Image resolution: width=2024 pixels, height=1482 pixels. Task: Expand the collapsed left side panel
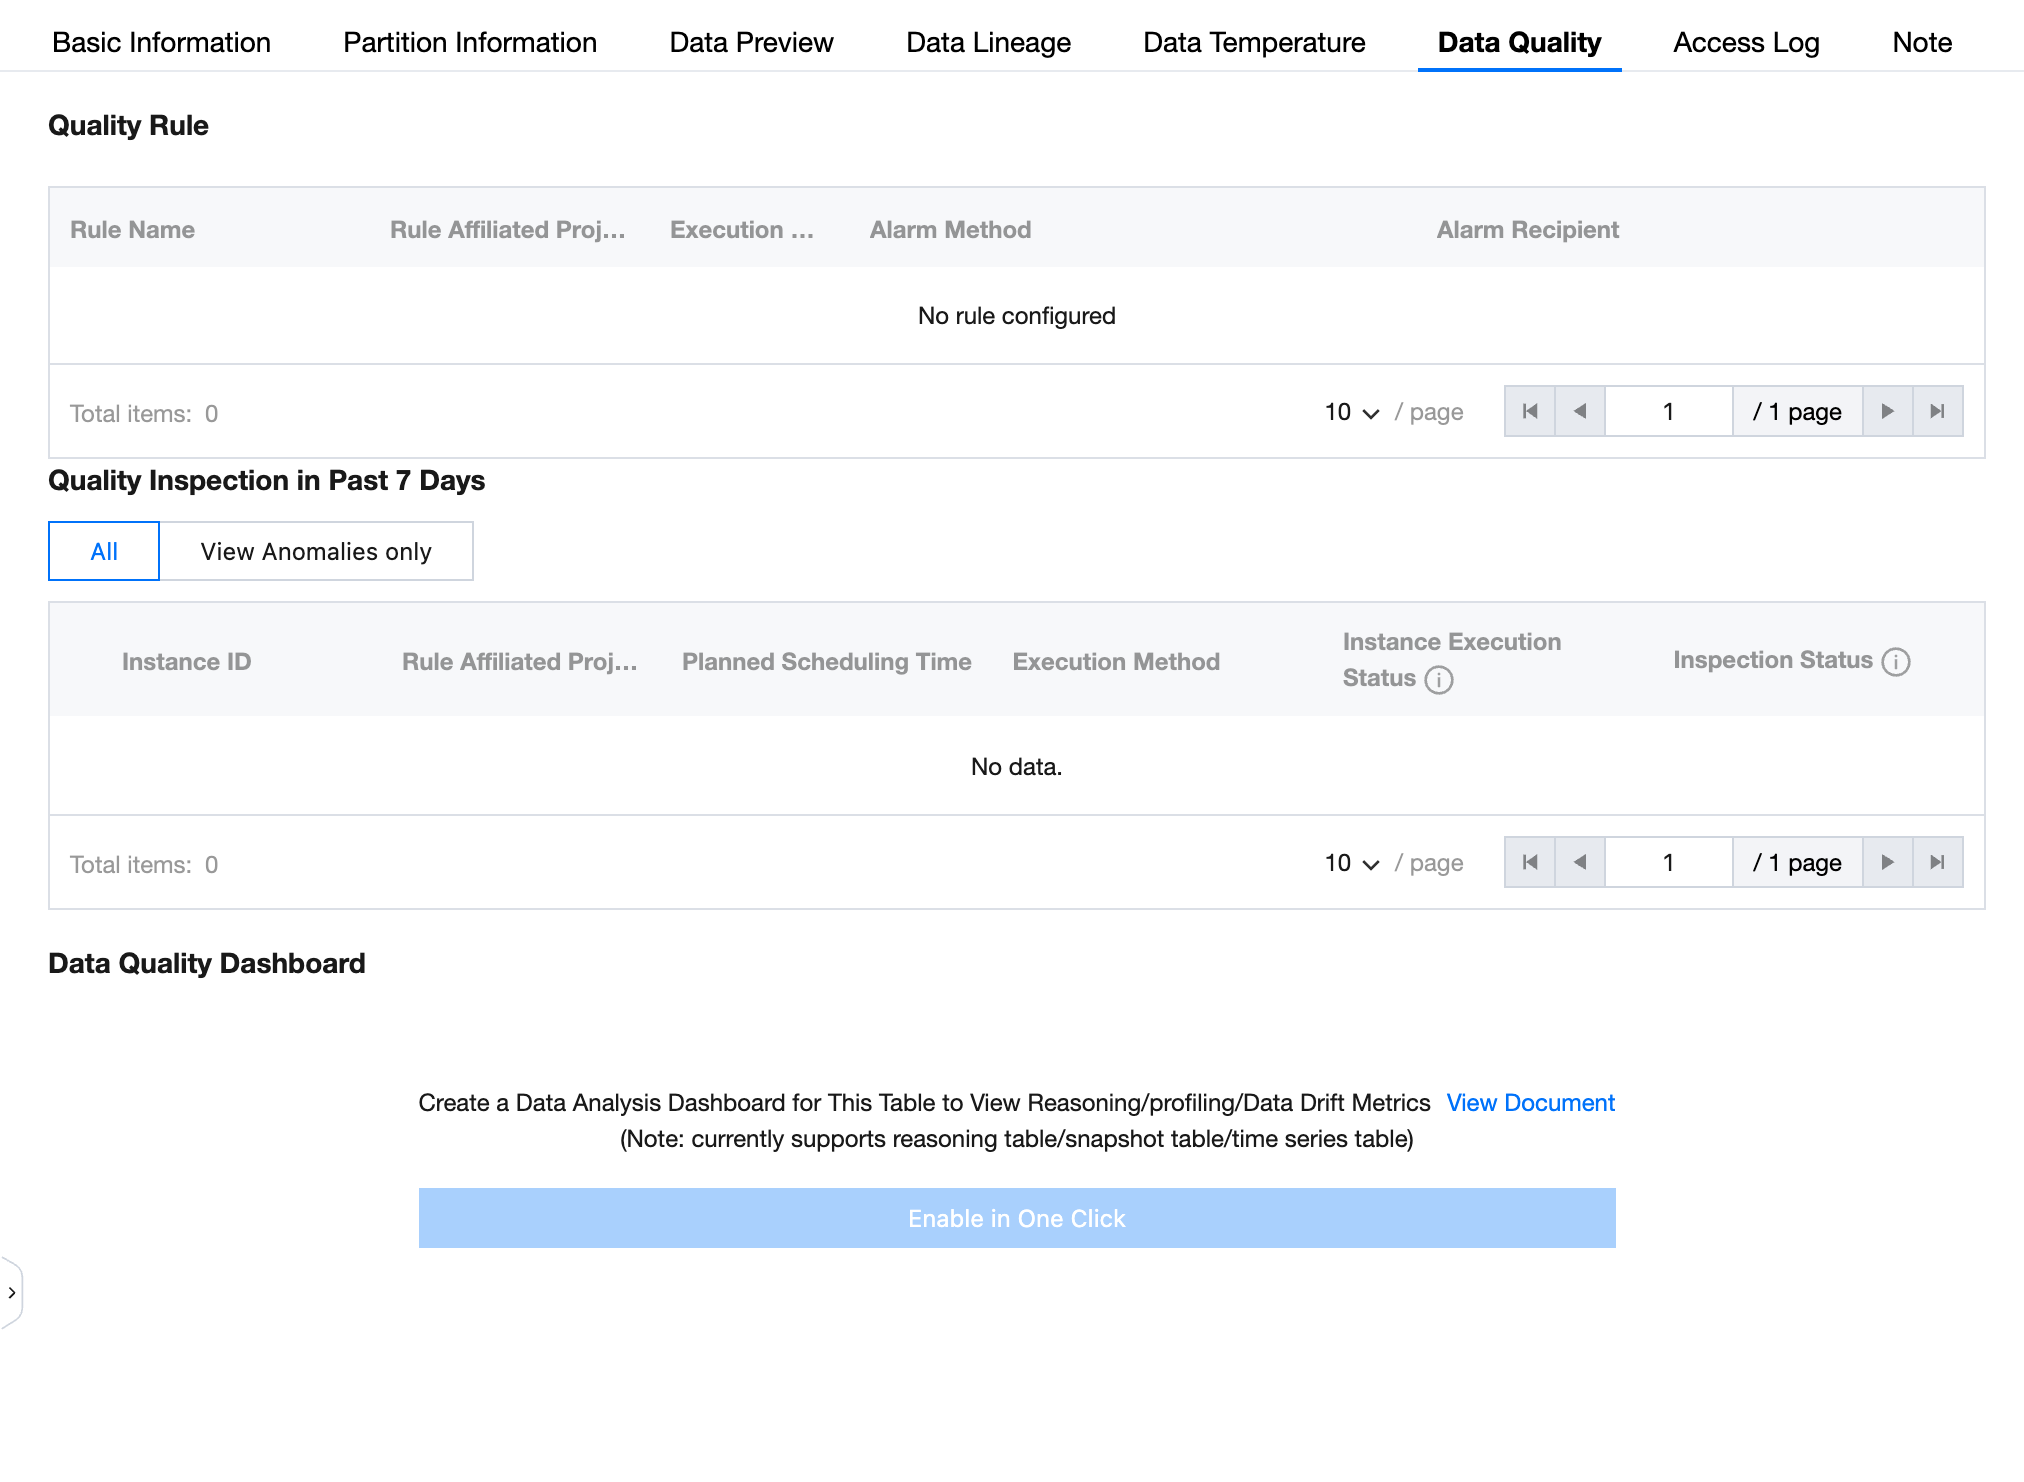[11, 1293]
